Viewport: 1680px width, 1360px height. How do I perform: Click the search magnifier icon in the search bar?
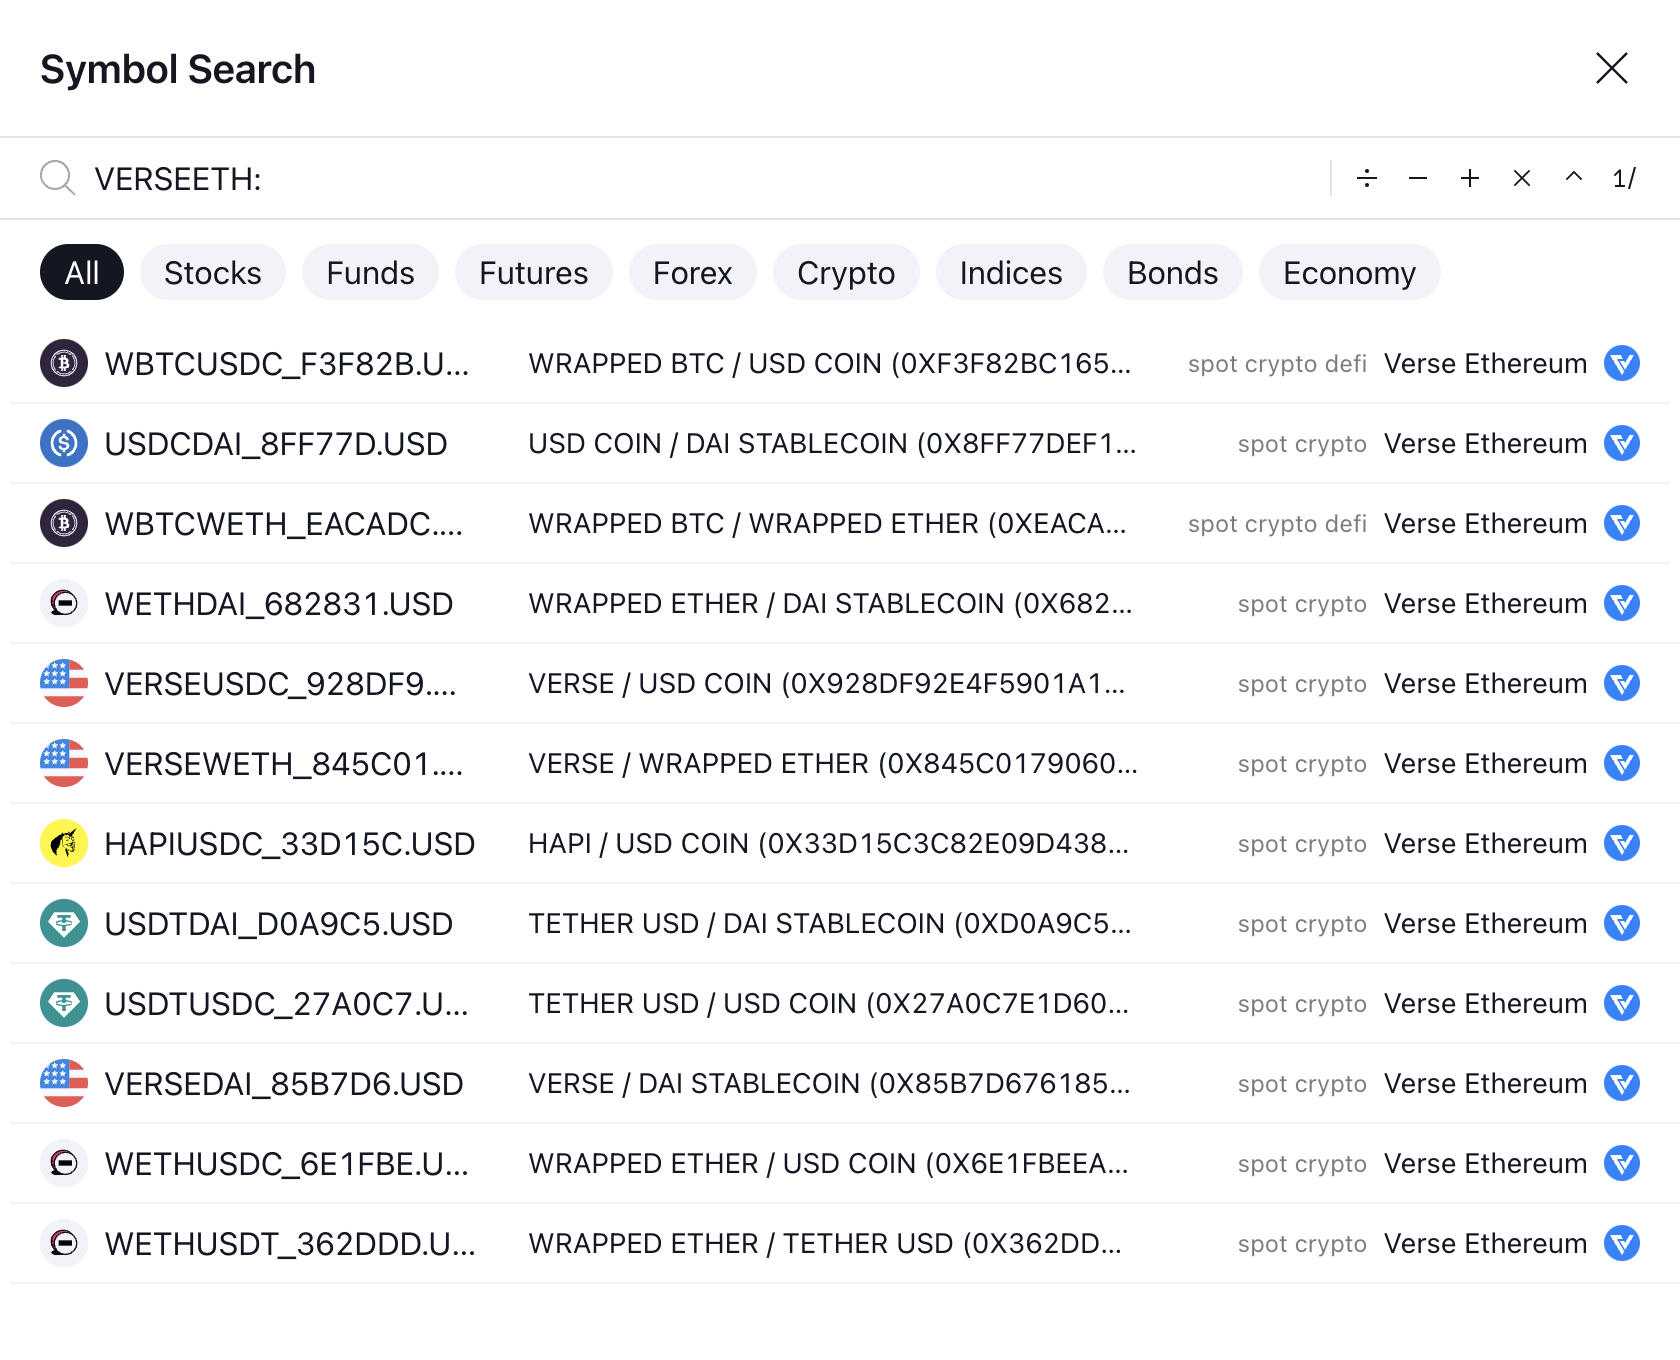click(56, 178)
